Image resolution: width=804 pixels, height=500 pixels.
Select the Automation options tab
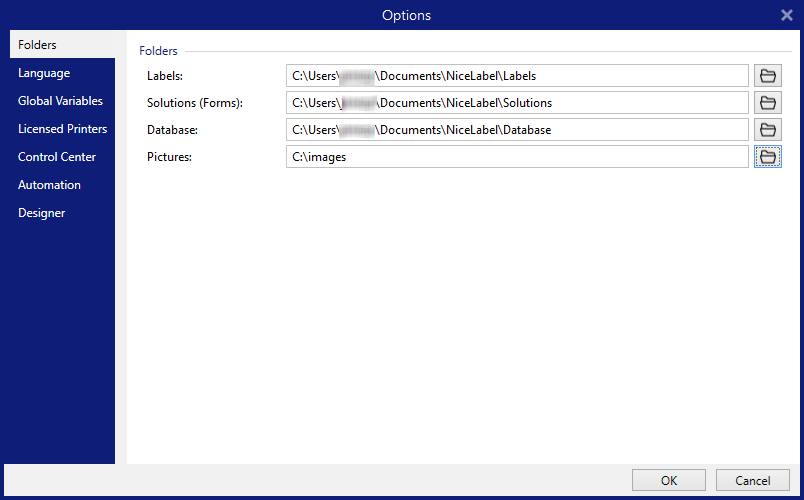tap(49, 185)
